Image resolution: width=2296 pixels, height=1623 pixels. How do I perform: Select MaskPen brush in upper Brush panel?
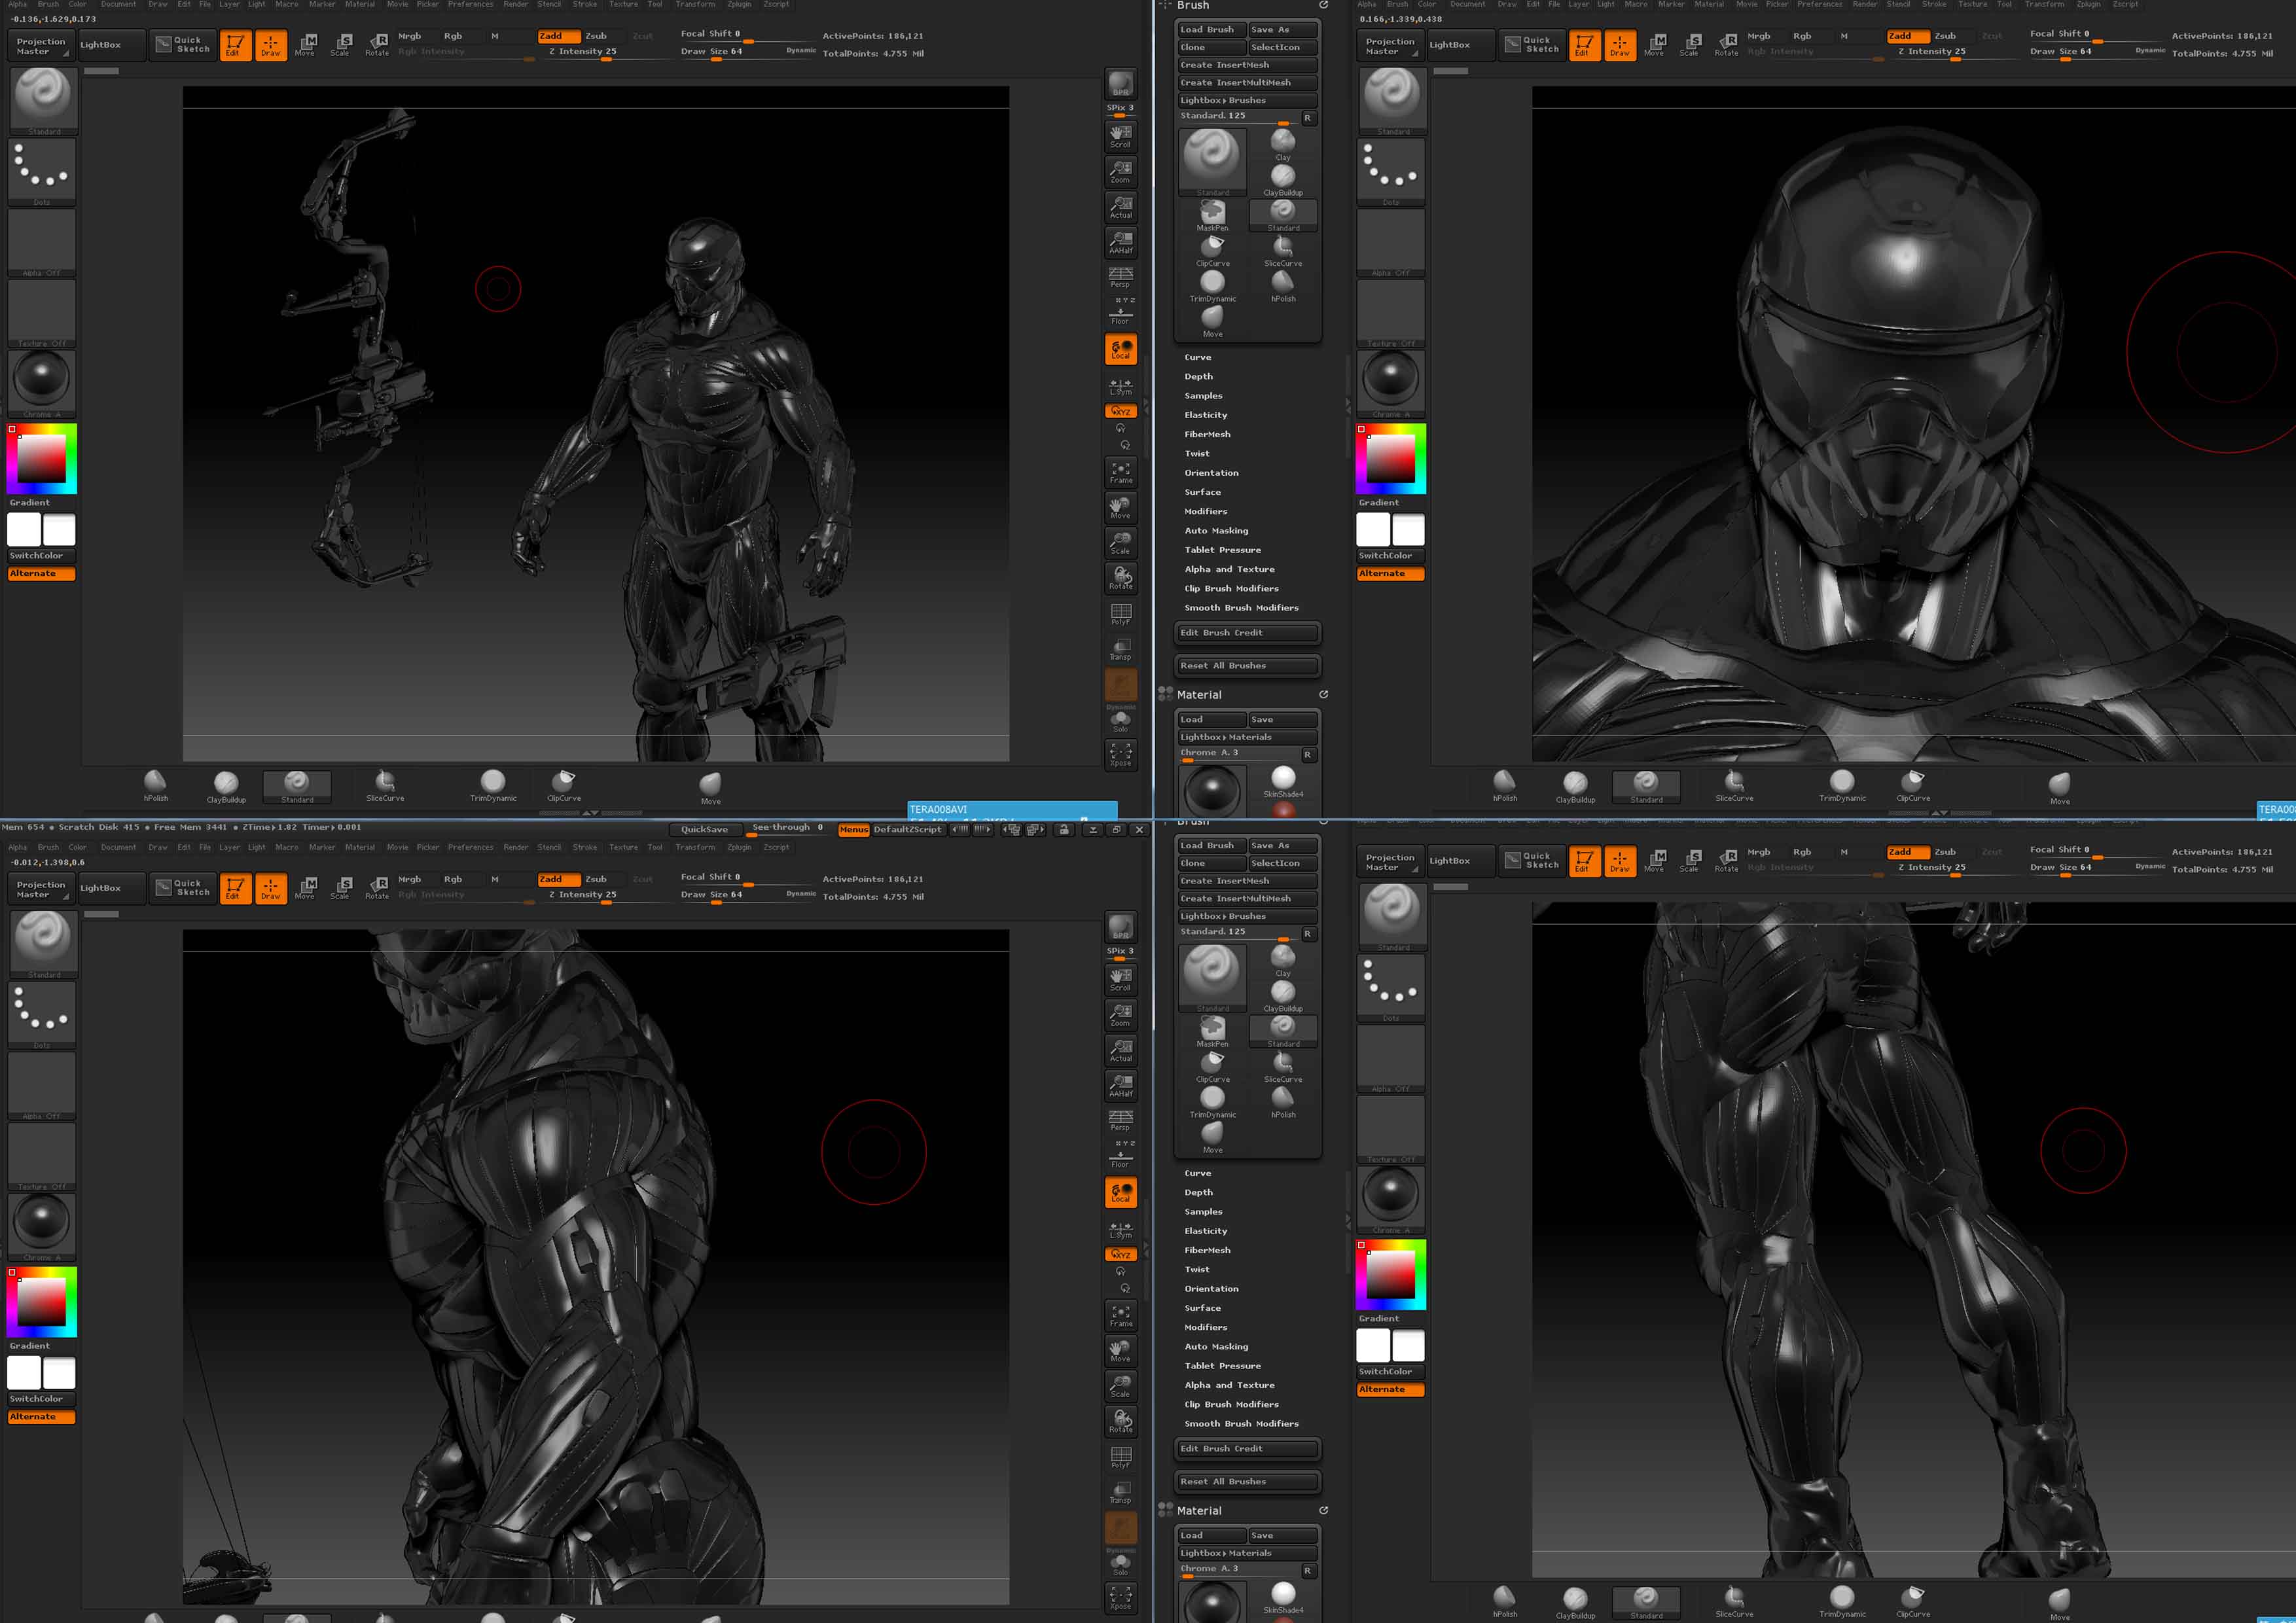[x=1212, y=215]
